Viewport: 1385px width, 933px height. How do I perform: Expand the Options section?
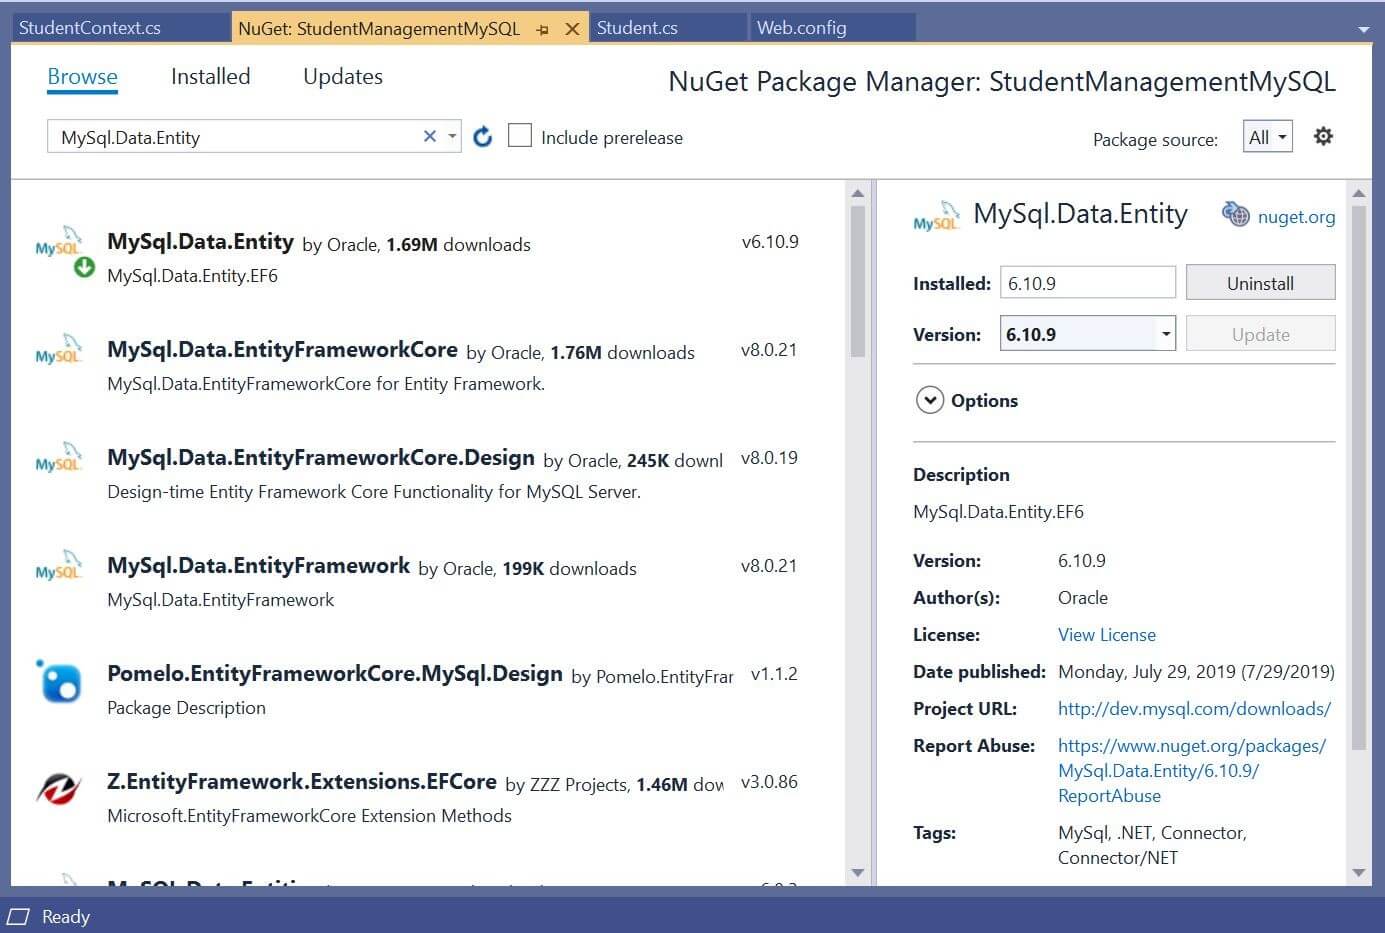[930, 400]
